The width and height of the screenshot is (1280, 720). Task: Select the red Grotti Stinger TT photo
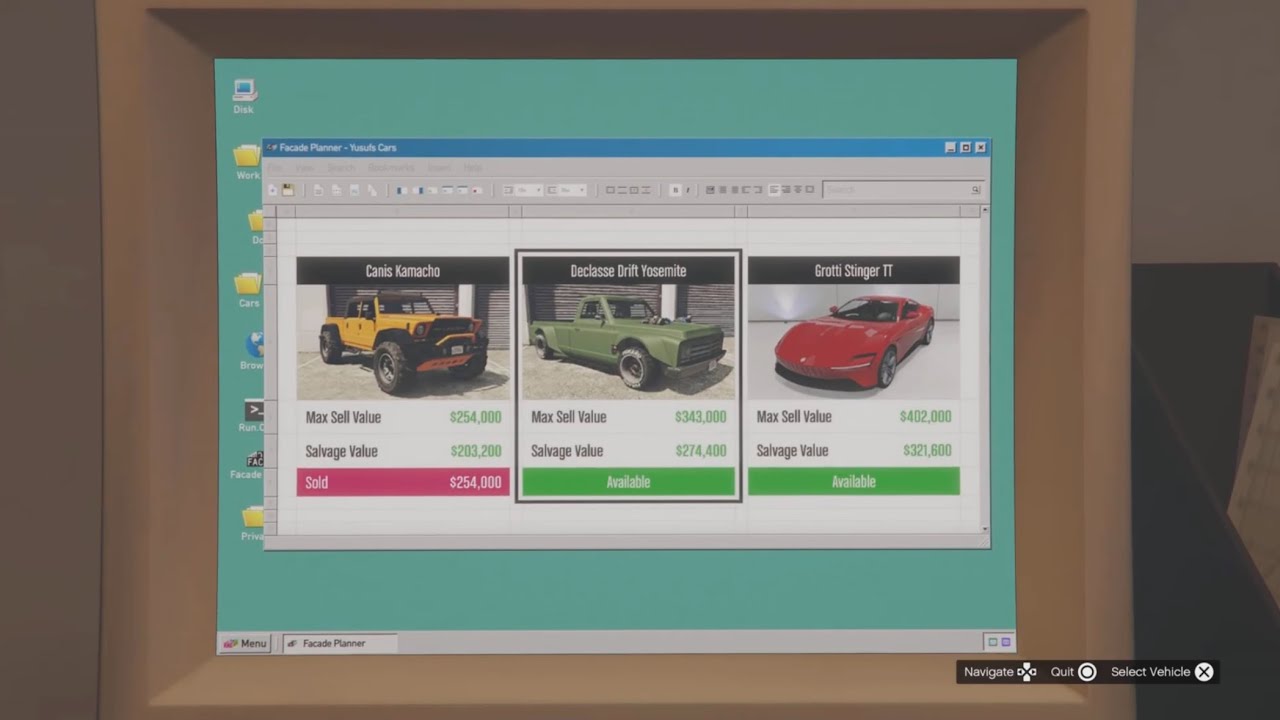click(x=854, y=341)
